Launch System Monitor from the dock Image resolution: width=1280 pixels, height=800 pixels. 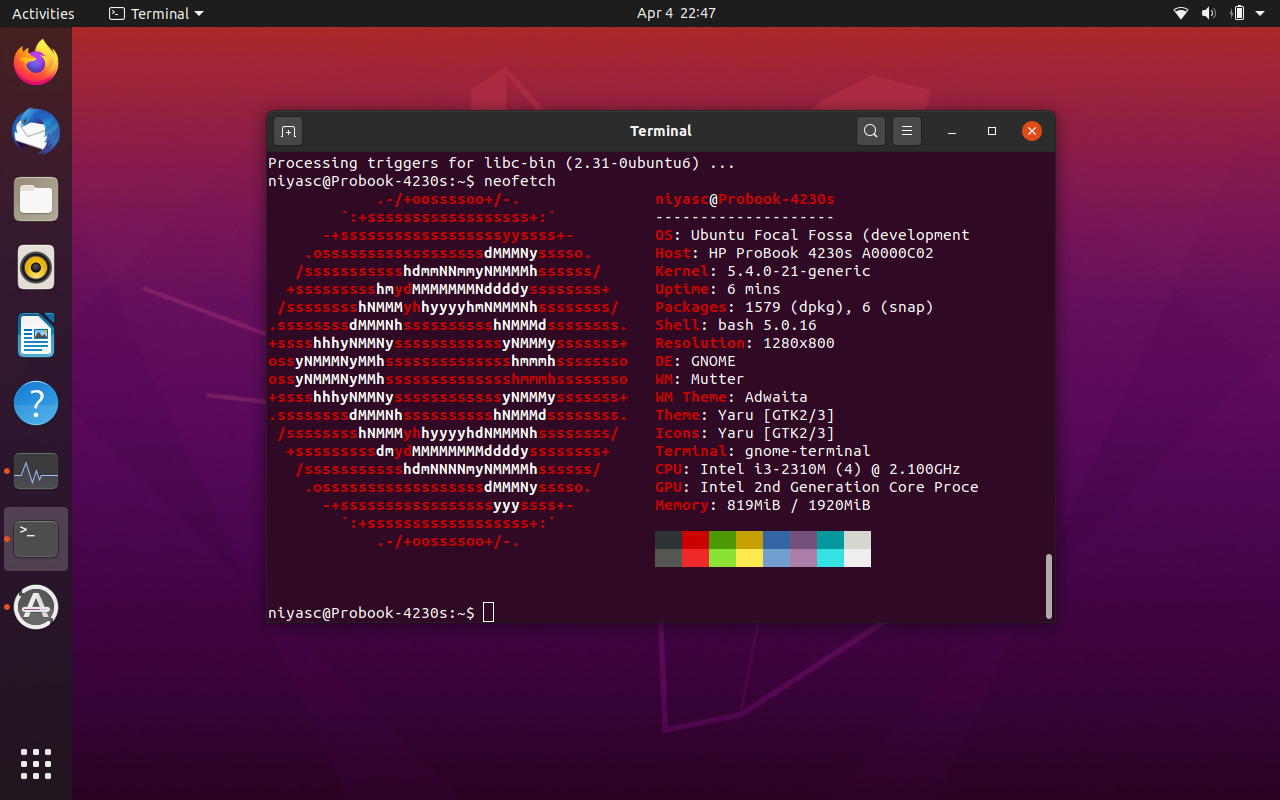click(x=36, y=471)
